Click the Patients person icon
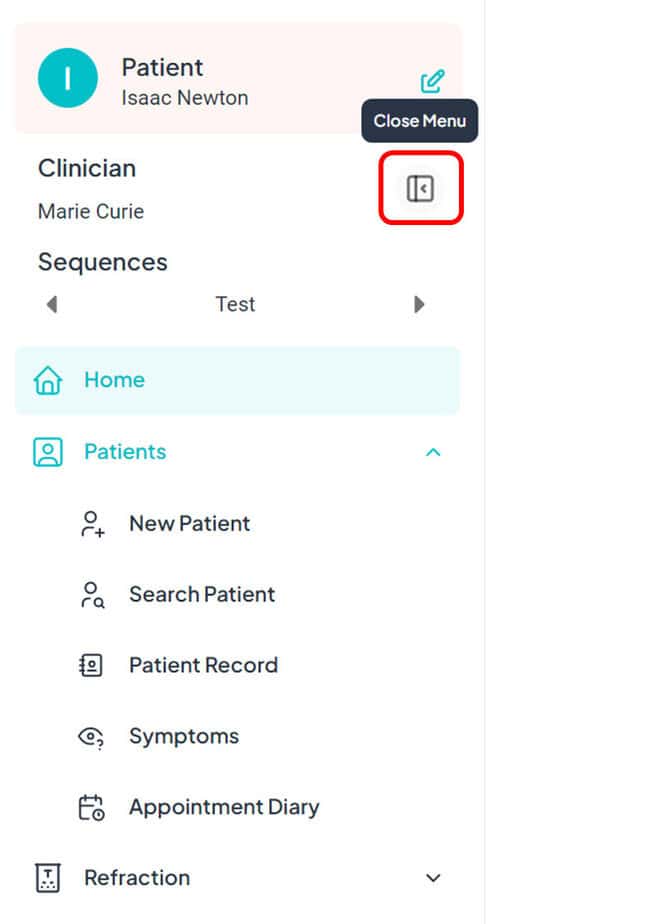 click(x=47, y=452)
